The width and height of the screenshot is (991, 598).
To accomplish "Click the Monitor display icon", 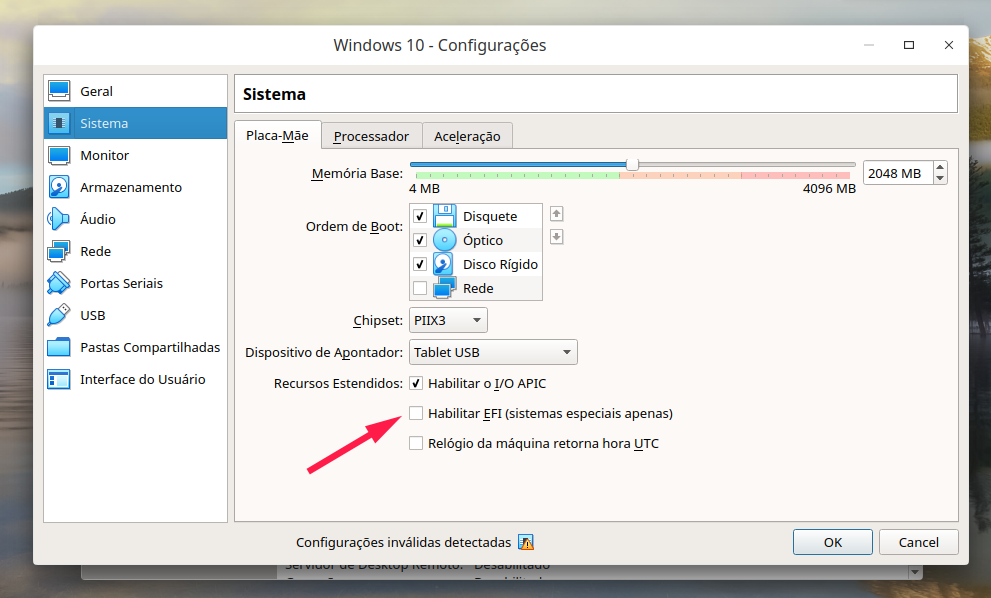I will [x=59, y=155].
